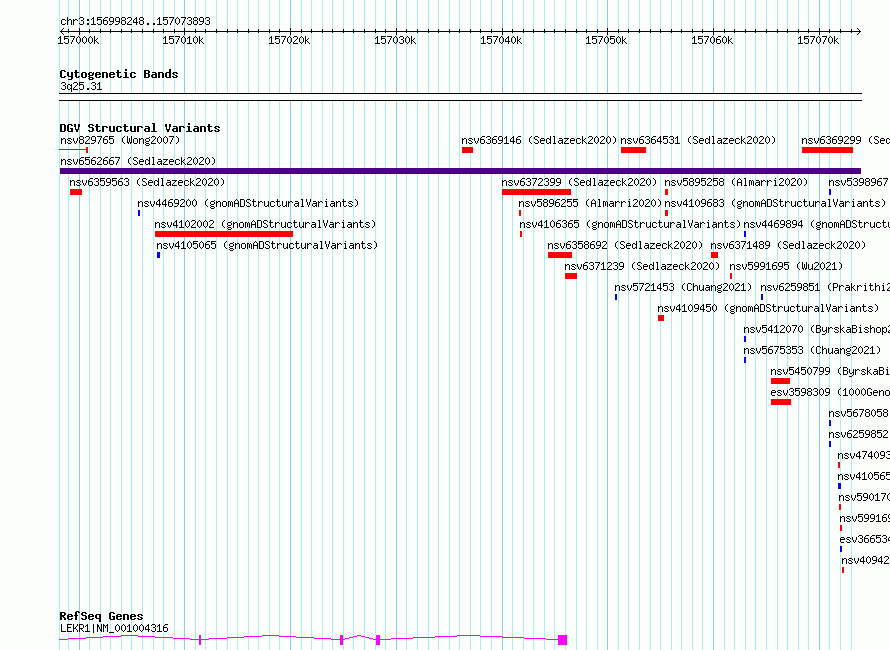
Task: Click nsv5412070 variant label
Action: pyautogui.click(x=817, y=329)
